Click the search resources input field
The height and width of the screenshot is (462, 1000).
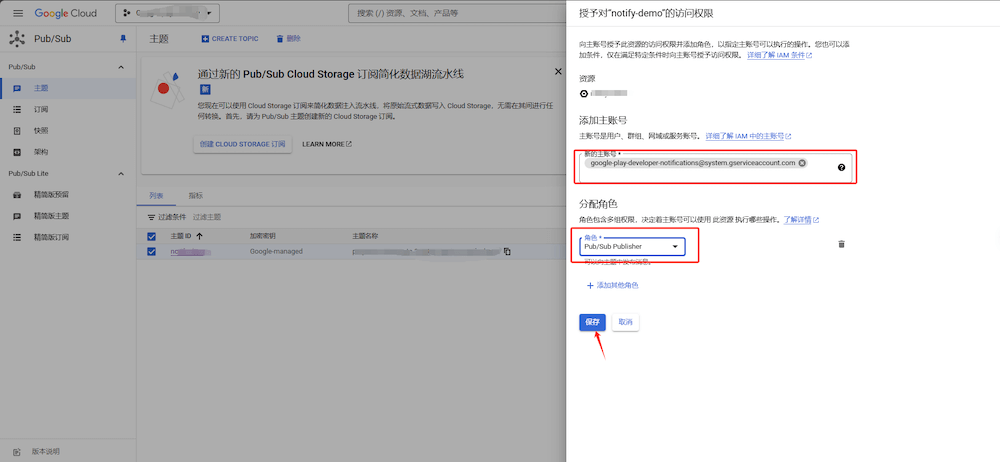[450, 13]
